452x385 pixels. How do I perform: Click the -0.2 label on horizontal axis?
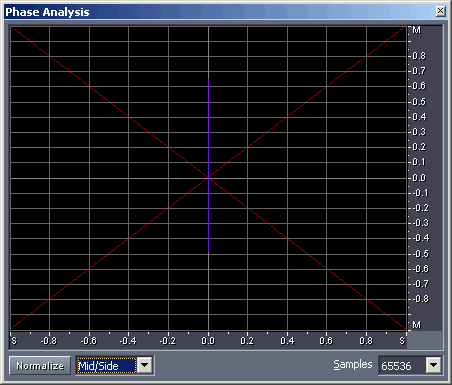[168, 341]
